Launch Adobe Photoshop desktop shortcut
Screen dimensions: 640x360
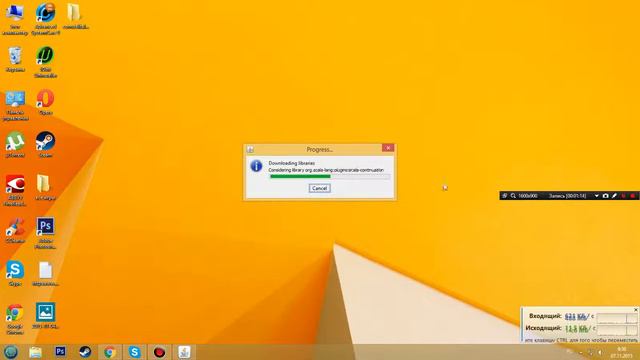[x=45, y=233]
